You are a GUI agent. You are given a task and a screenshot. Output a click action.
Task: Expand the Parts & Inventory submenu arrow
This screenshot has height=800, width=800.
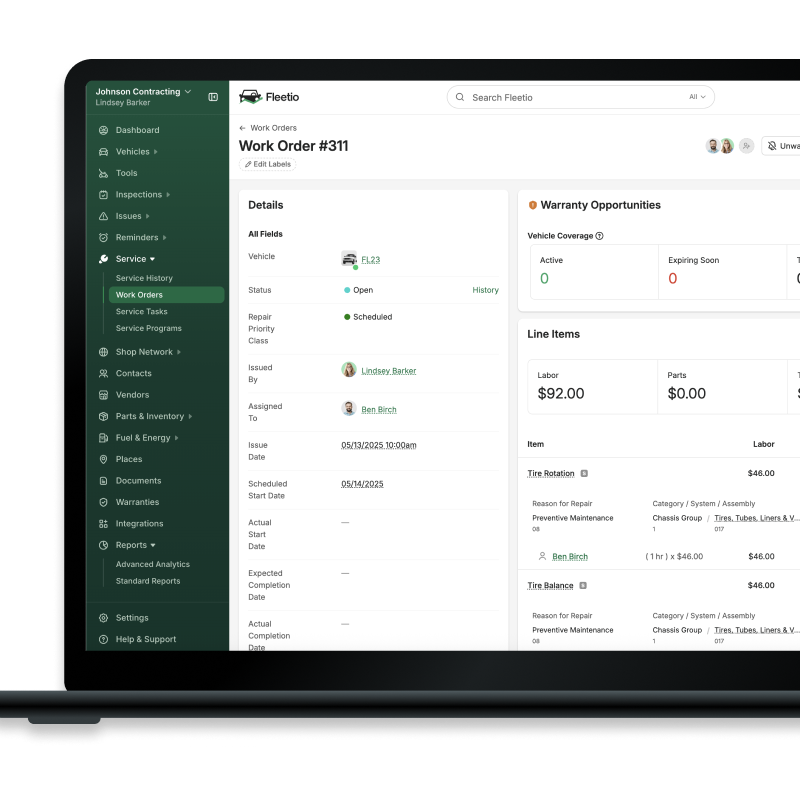coord(190,416)
